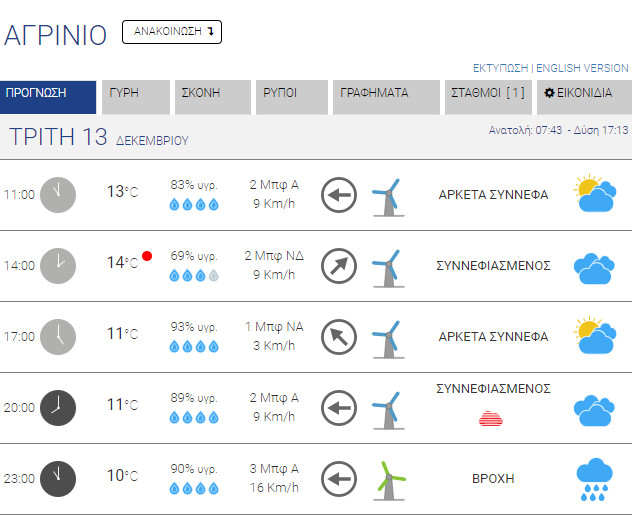Click the red dot beside 14°C

tap(147, 256)
